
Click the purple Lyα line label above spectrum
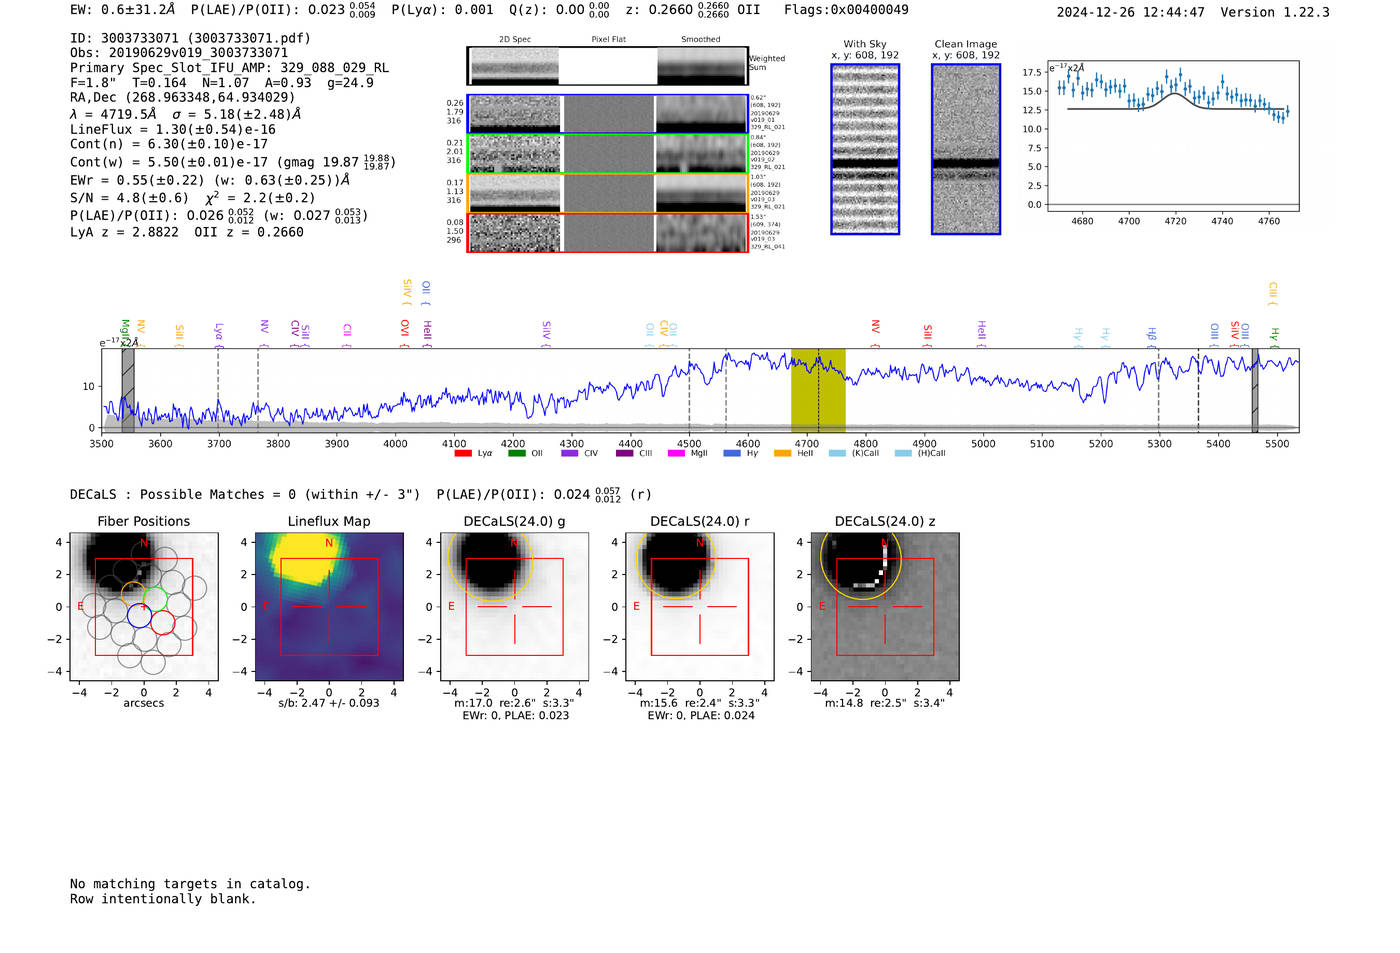(x=218, y=331)
